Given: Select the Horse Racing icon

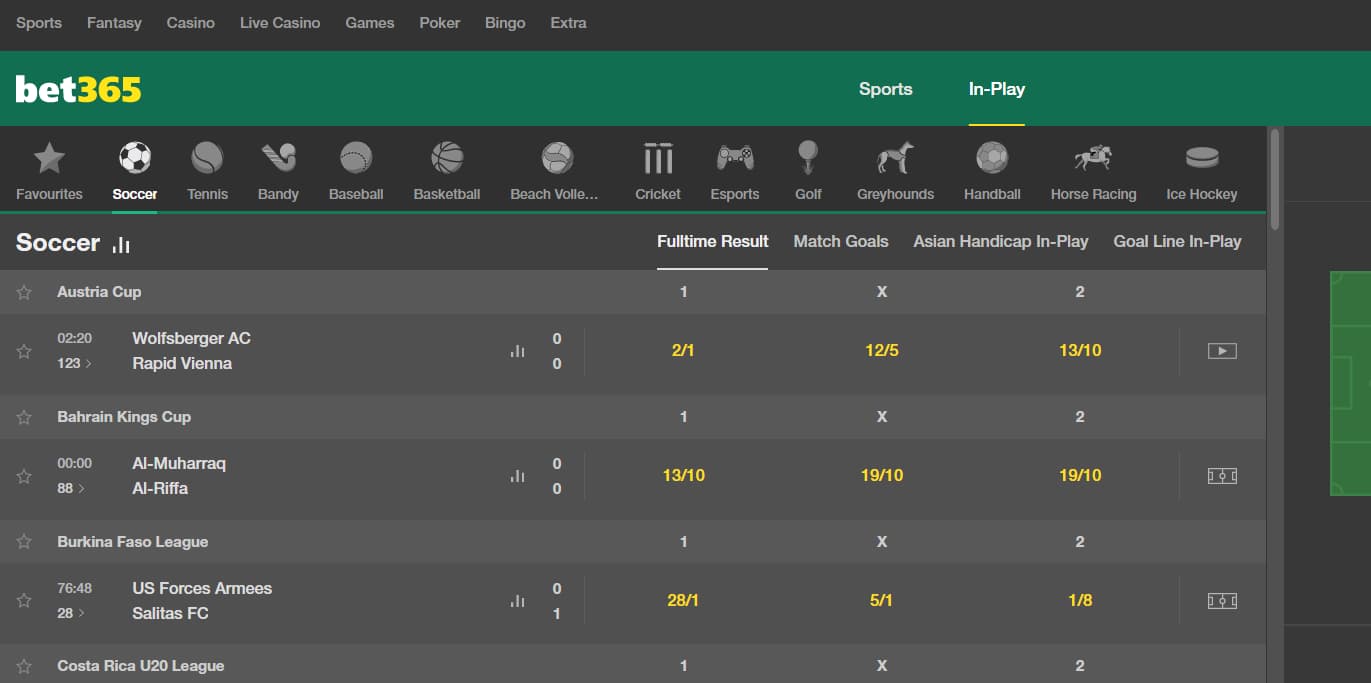Looking at the screenshot, I should coord(1093,158).
